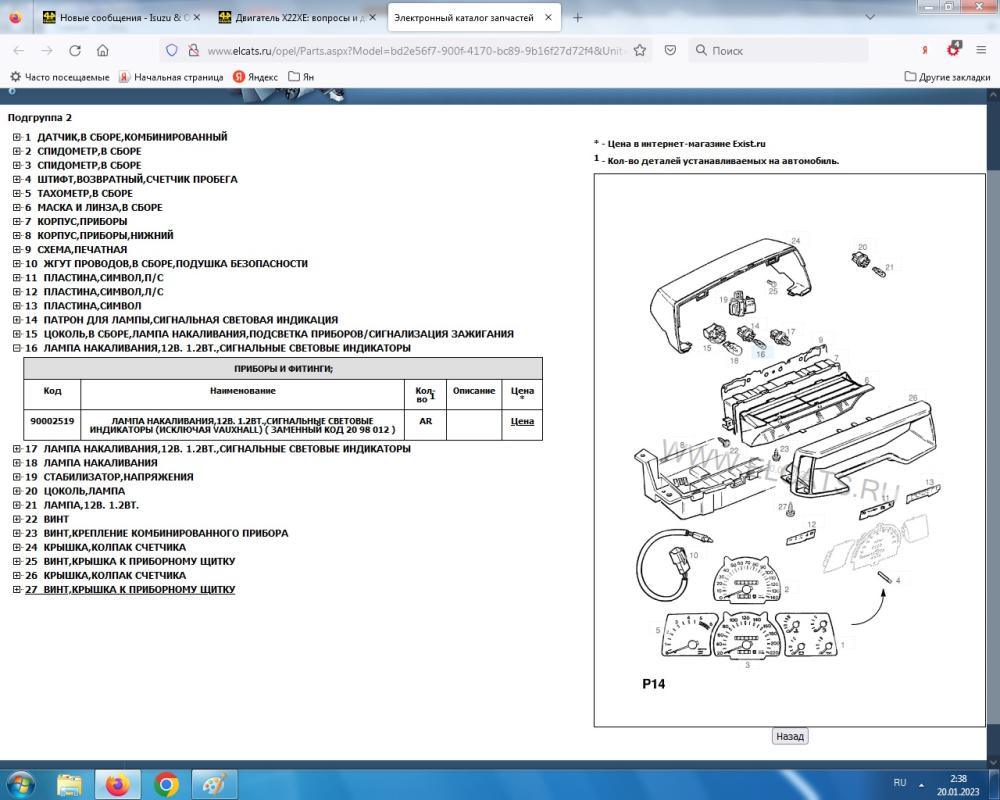Expand item 22 ВИНТ

[x=17, y=519]
